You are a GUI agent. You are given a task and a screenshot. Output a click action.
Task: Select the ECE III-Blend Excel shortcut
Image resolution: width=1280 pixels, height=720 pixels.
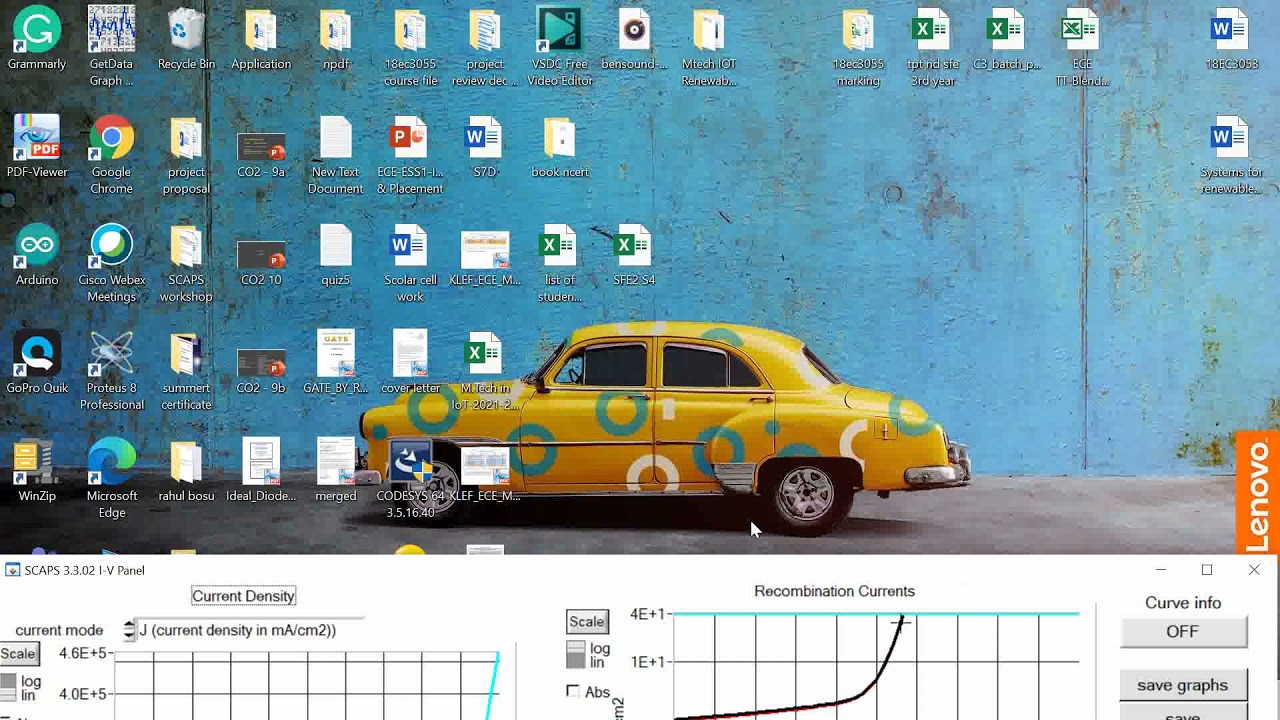pos(1081,45)
